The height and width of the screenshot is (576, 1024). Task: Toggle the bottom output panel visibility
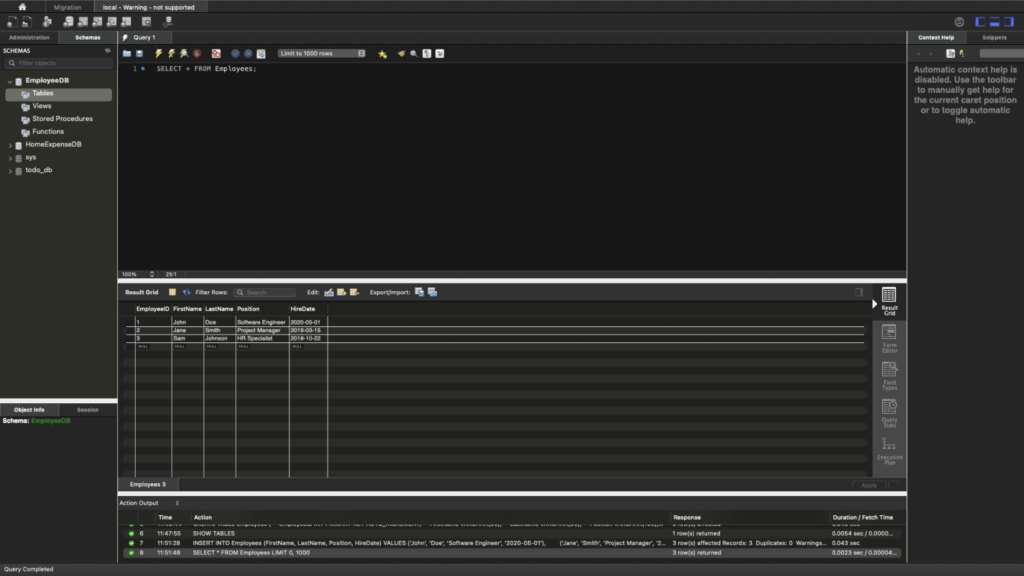(x=995, y=21)
